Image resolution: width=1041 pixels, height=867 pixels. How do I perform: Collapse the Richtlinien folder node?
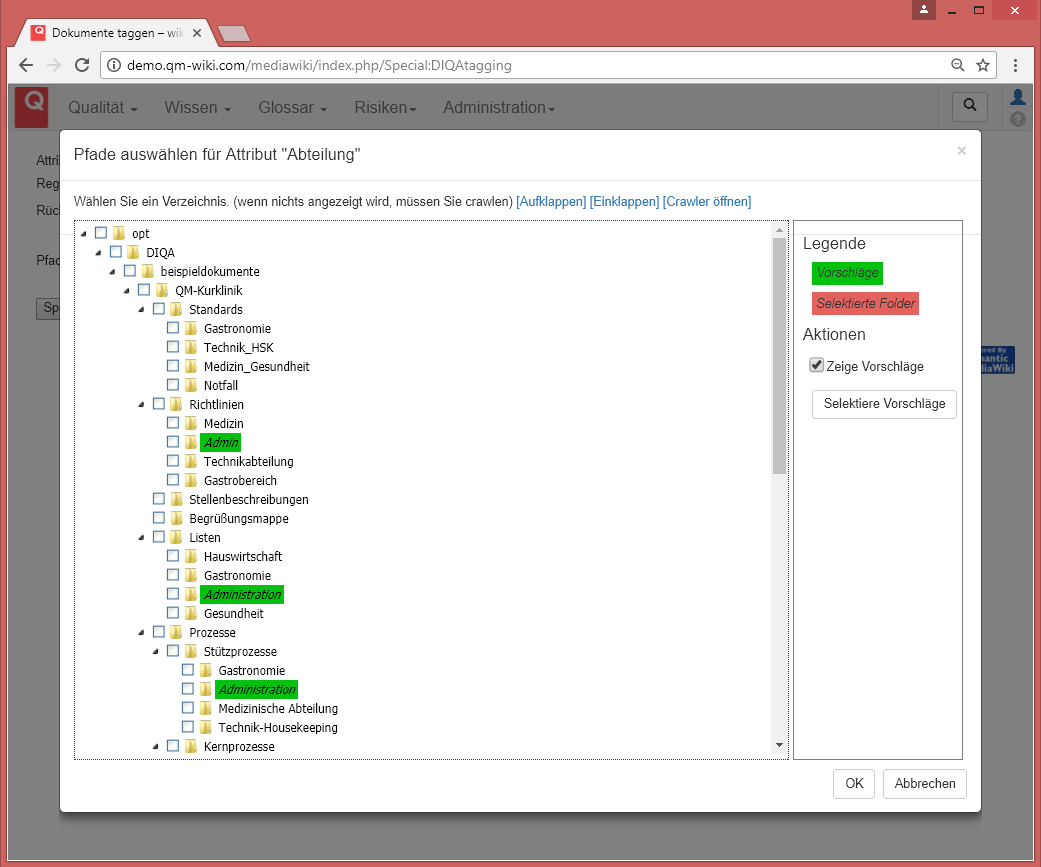click(140, 404)
